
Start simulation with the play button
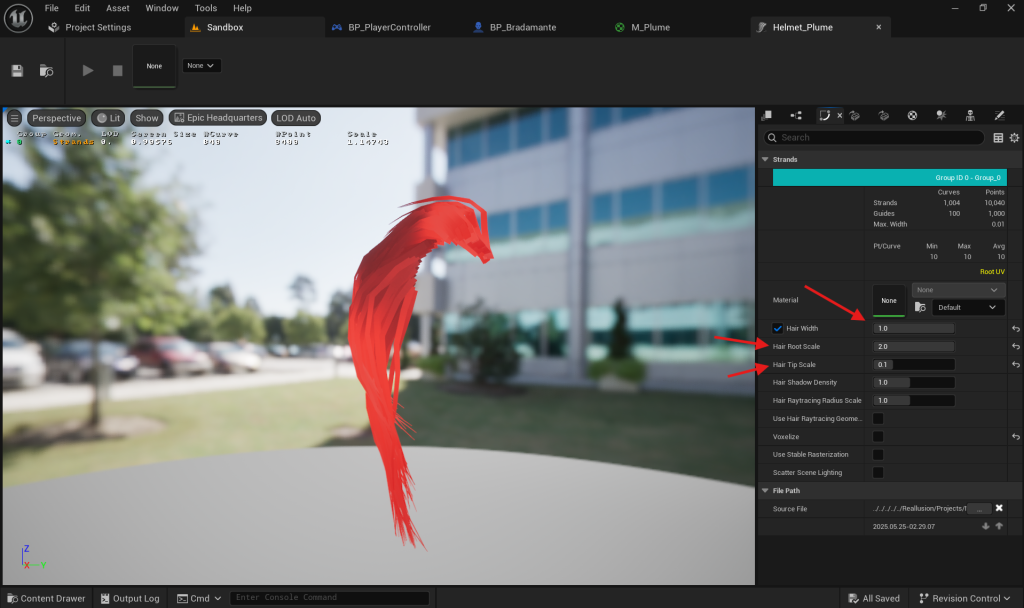[x=88, y=71]
